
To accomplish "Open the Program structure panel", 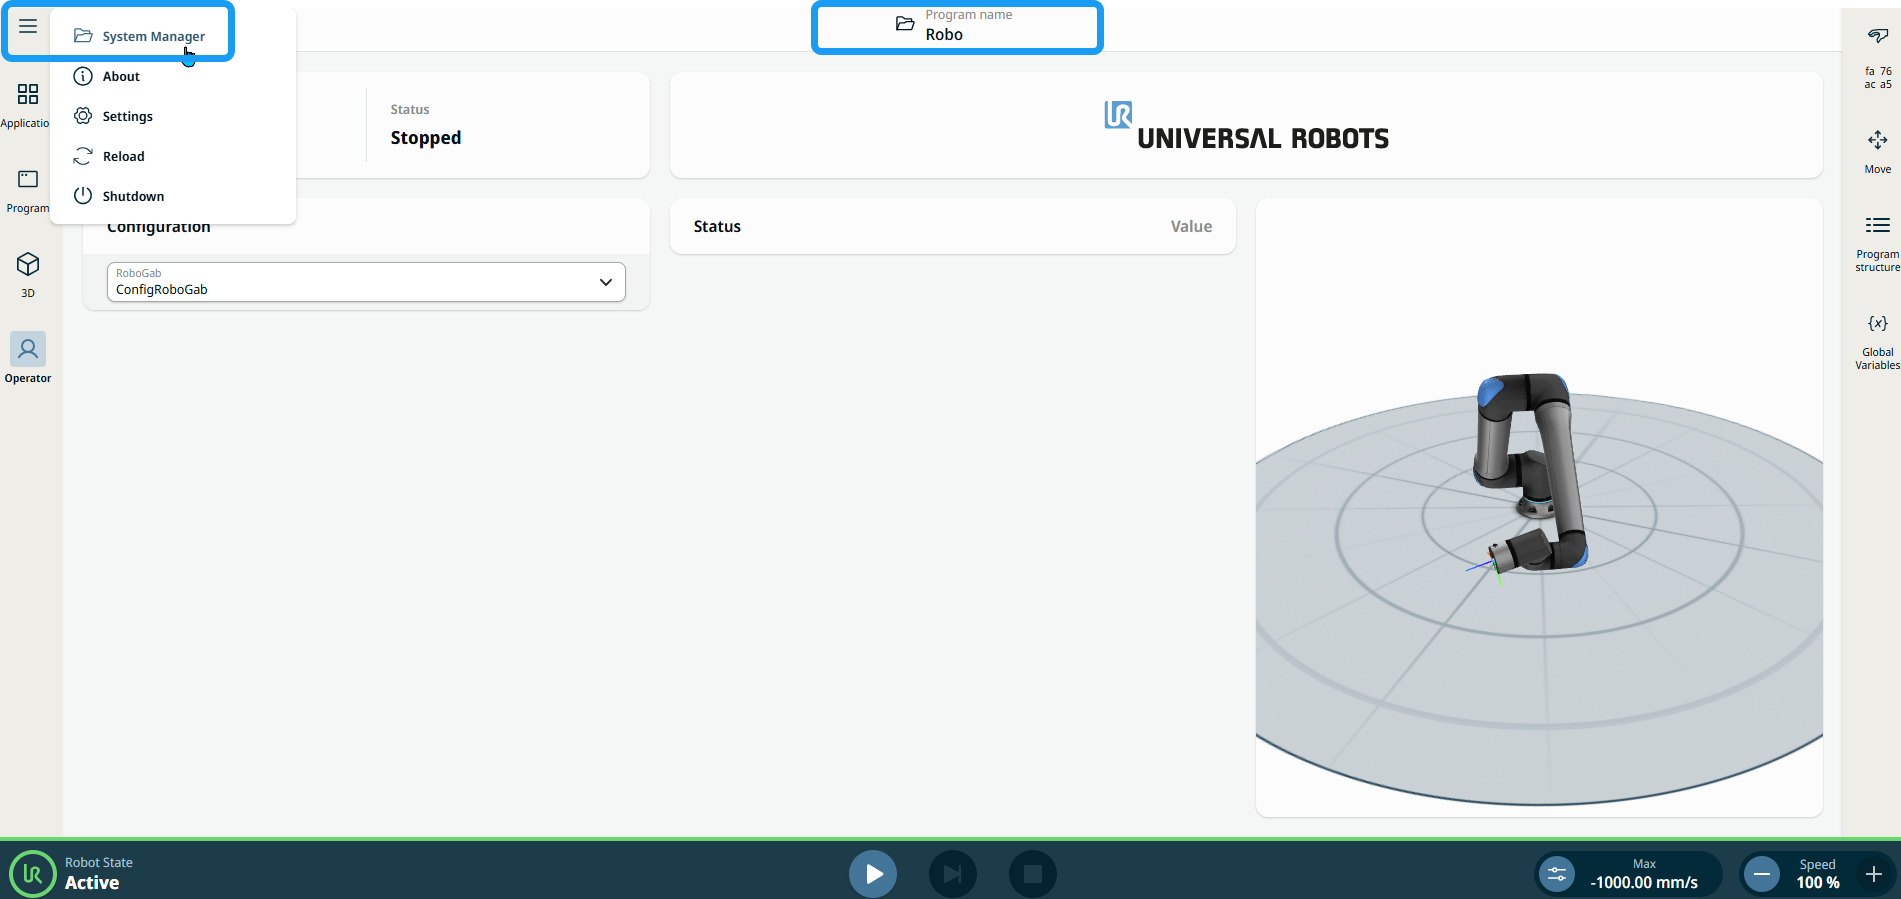I will coord(1877,242).
